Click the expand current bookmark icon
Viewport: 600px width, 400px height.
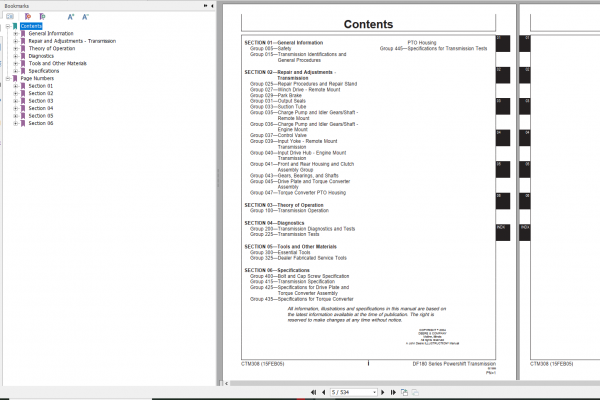[28, 16]
